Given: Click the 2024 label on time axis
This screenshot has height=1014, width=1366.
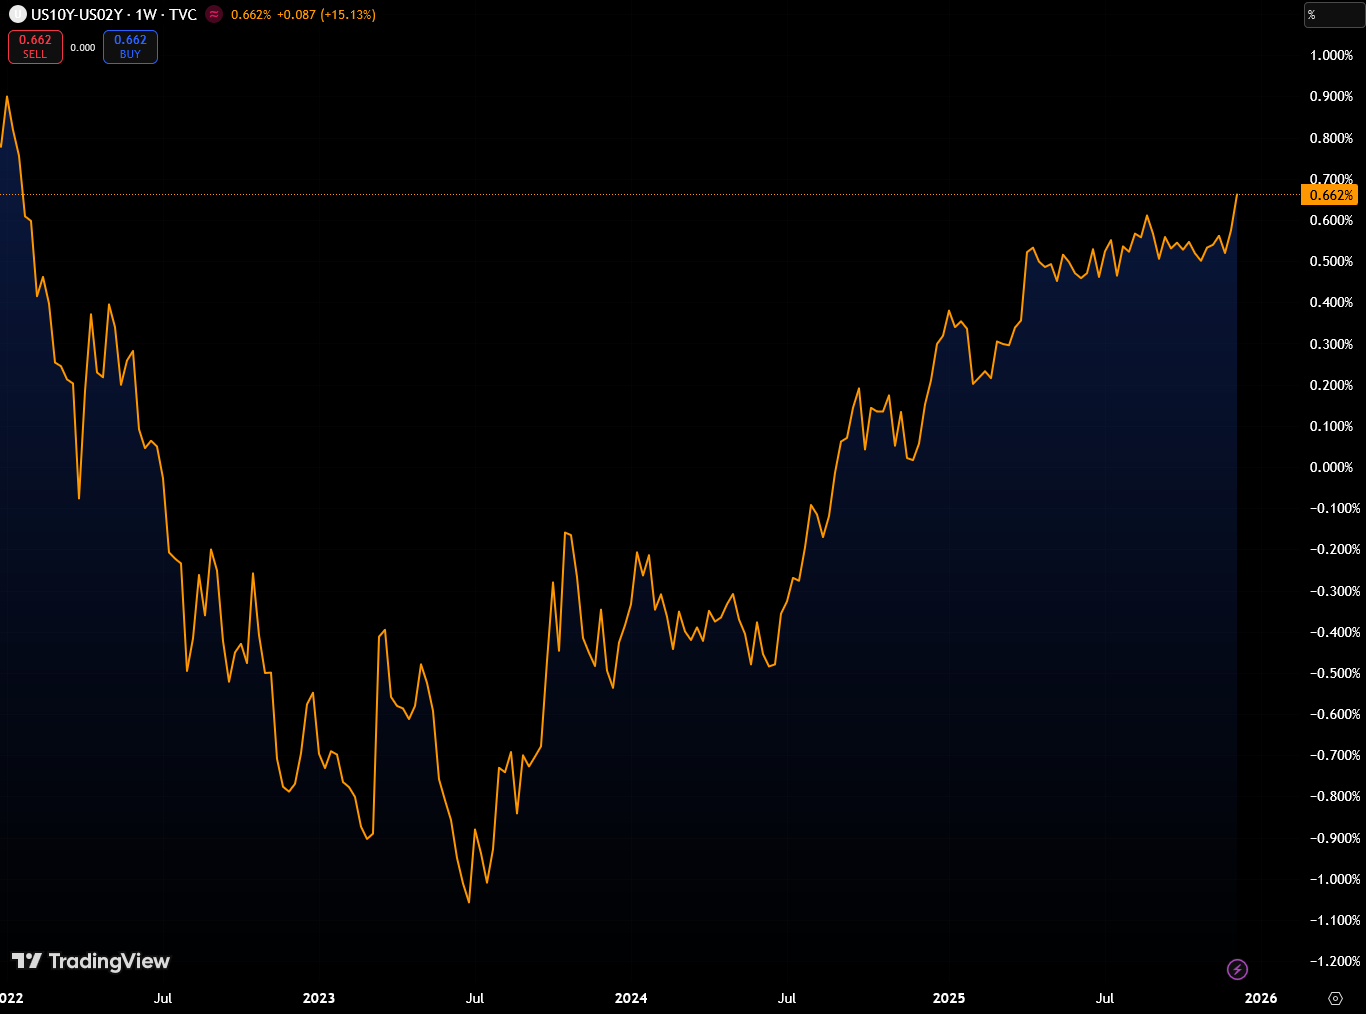Looking at the screenshot, I should 631,998.
